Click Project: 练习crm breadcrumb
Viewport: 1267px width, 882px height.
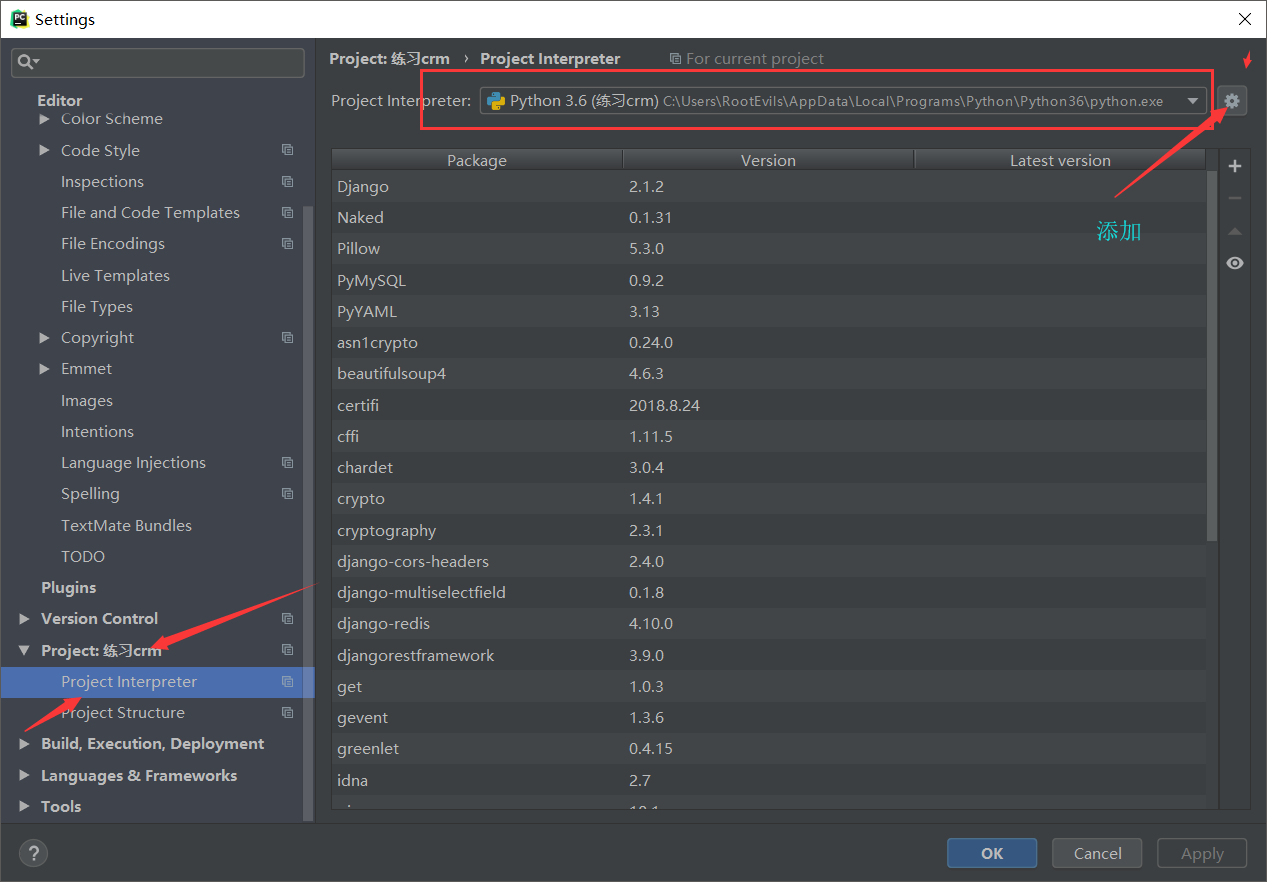[389, 58]
